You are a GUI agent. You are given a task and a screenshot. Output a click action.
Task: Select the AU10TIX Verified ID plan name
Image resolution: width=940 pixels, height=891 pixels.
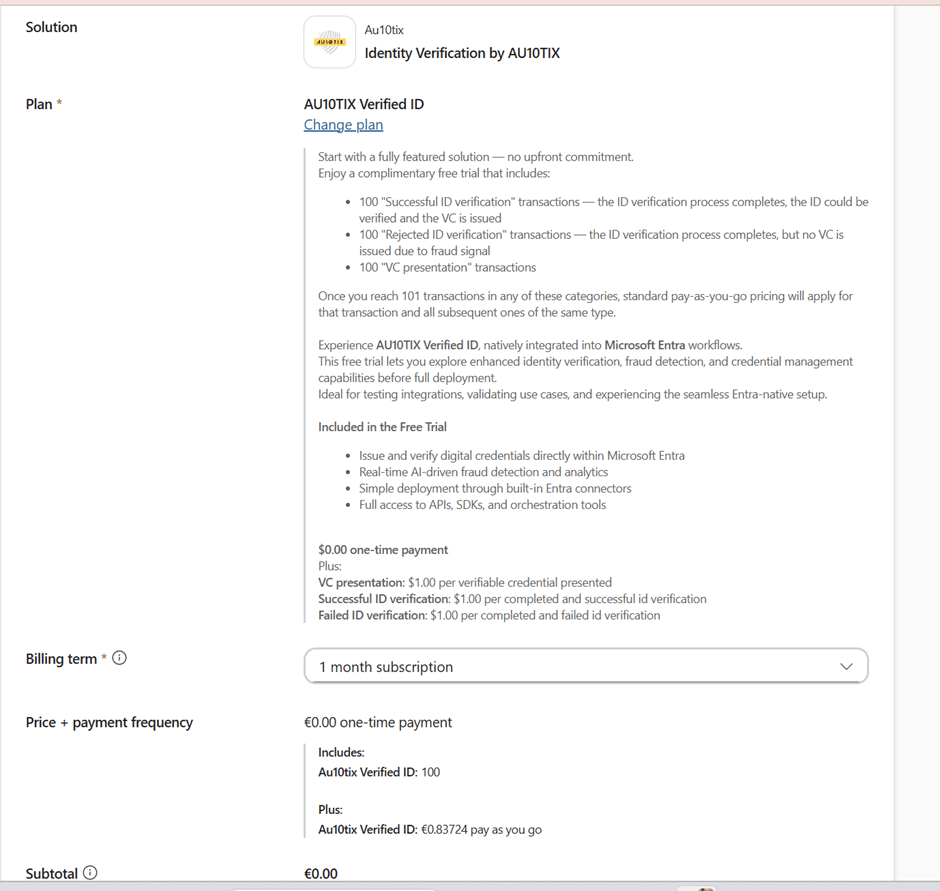364,104
